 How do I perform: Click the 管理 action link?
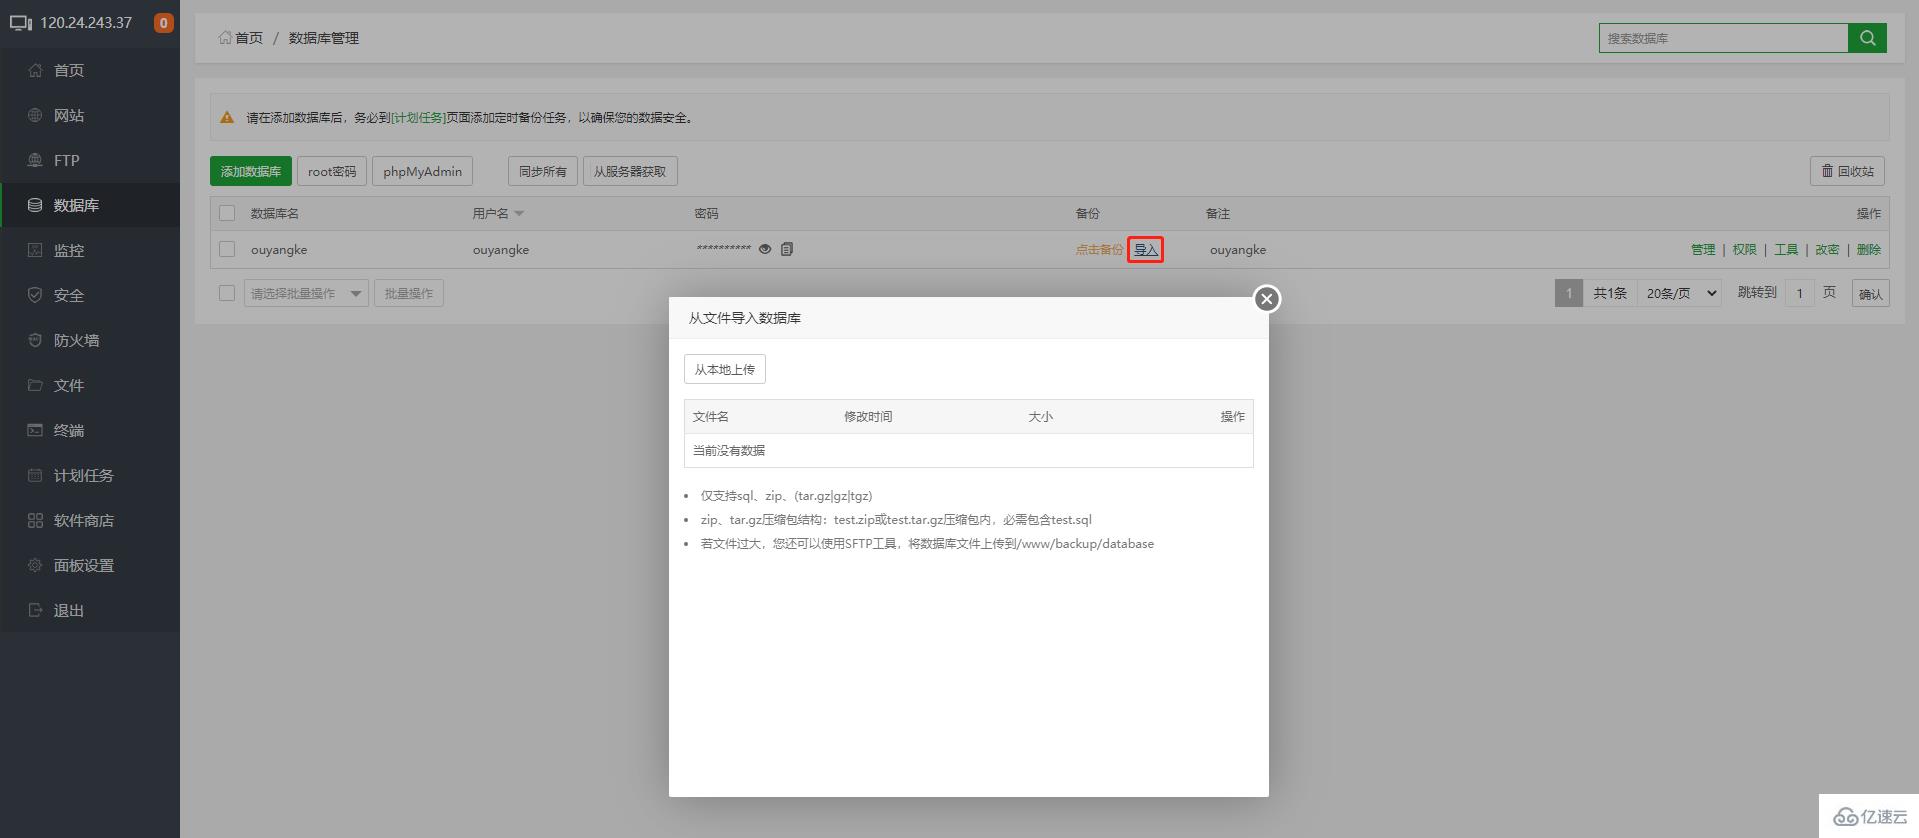click(x=1703, y=250)
